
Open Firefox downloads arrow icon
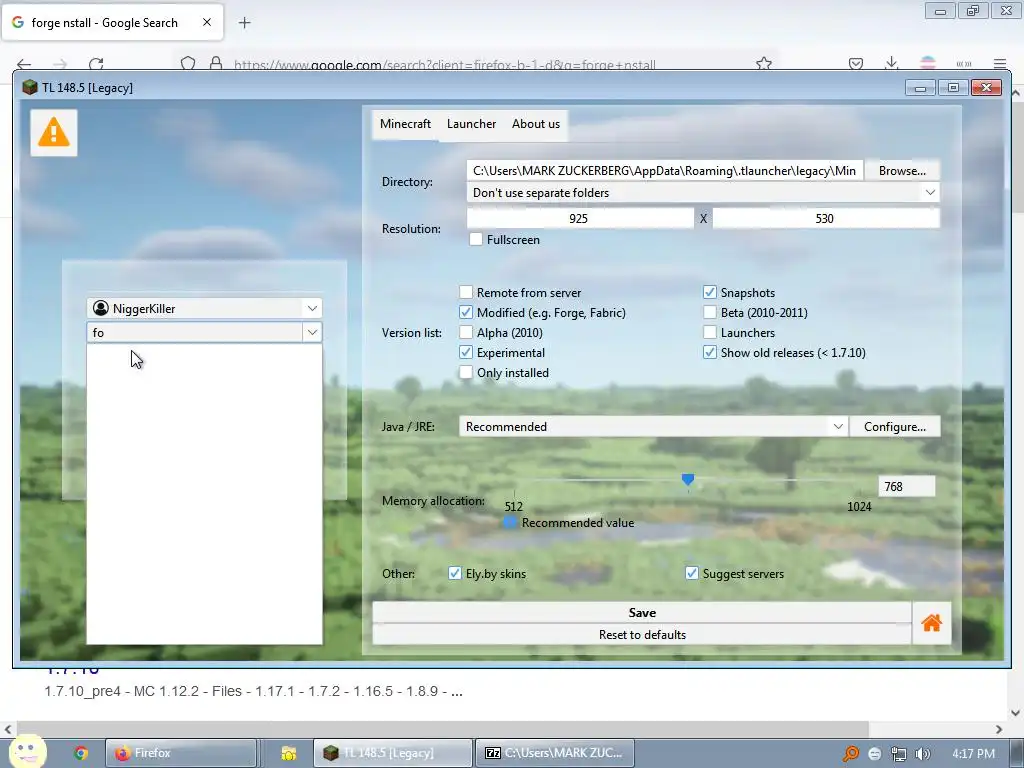click(891, 63)
